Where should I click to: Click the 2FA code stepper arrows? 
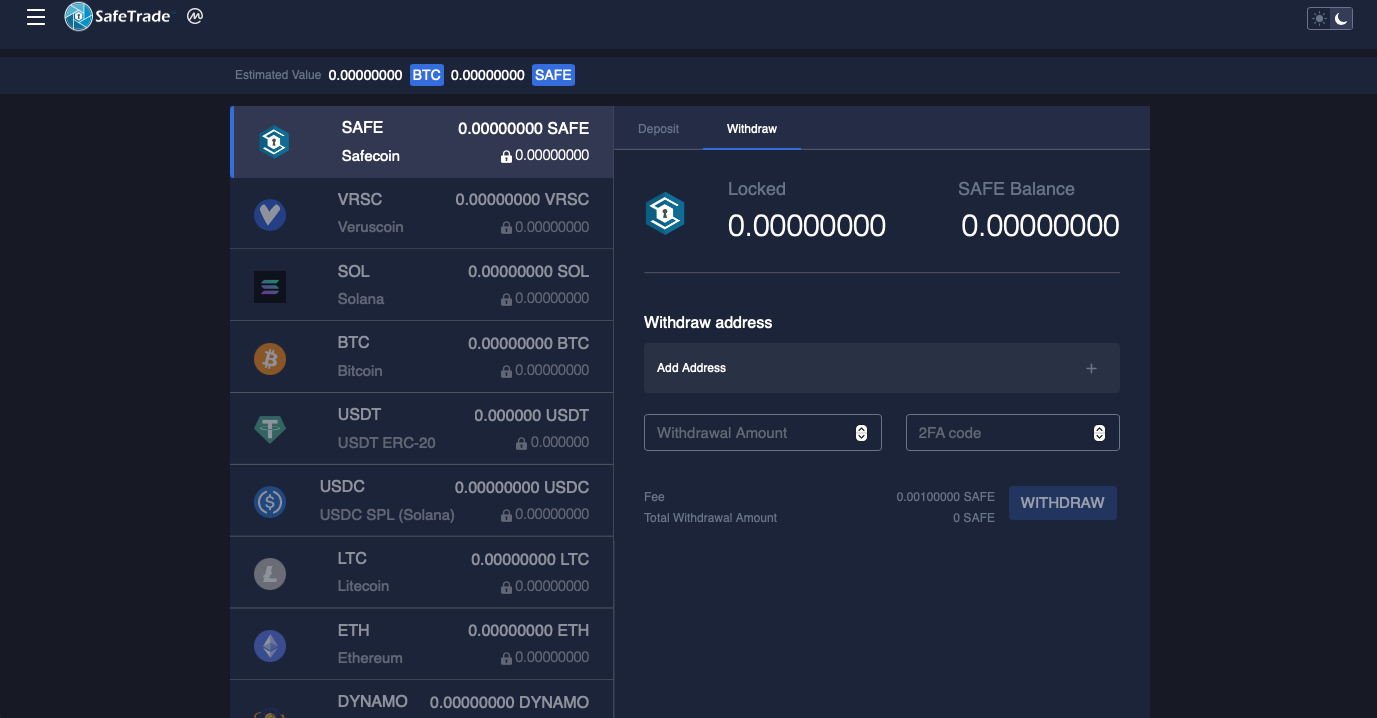pyautogui.click(x=1098, y=432)
